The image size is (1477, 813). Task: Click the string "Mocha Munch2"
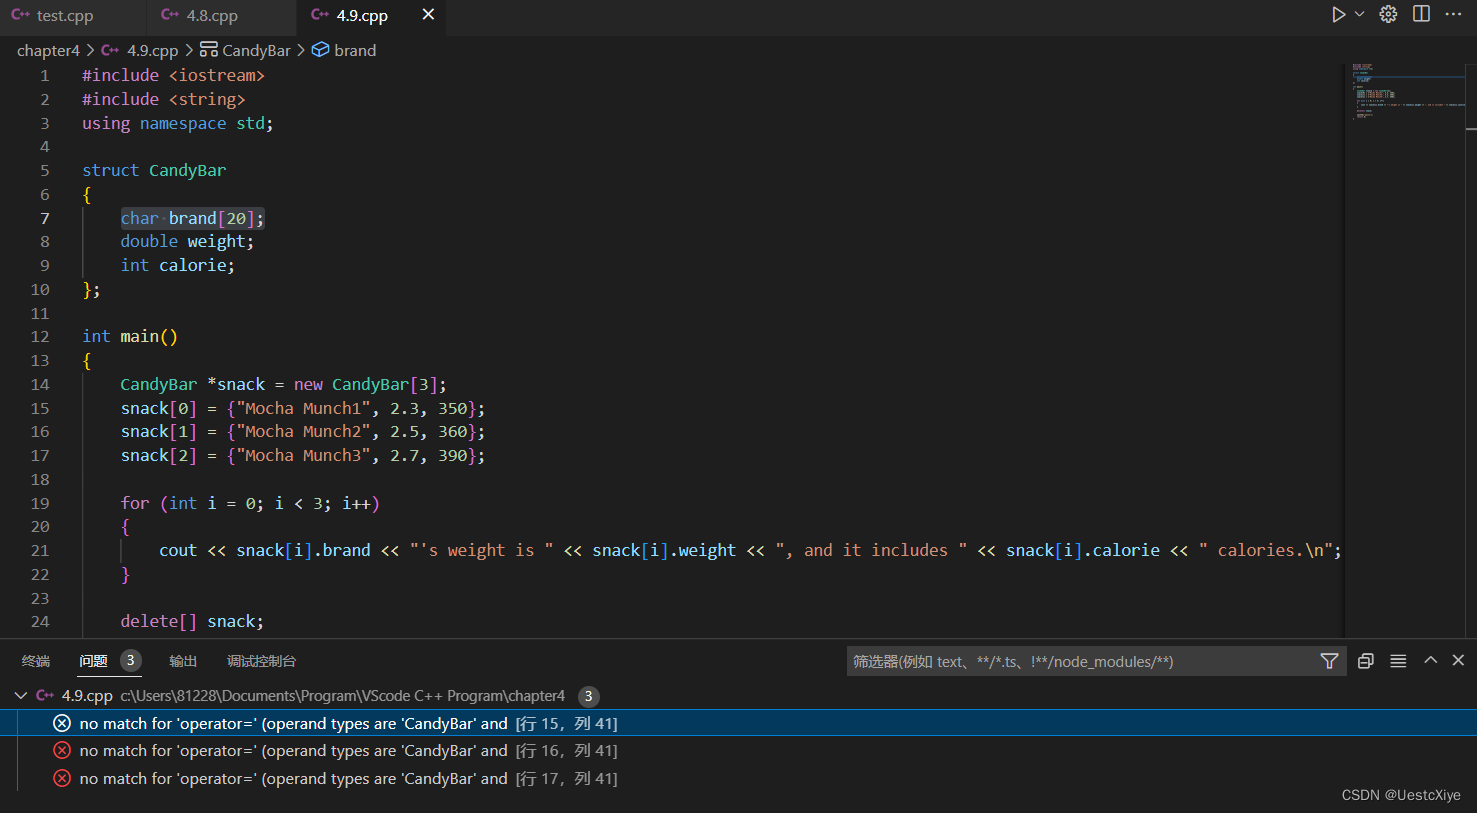coord(304,431)
